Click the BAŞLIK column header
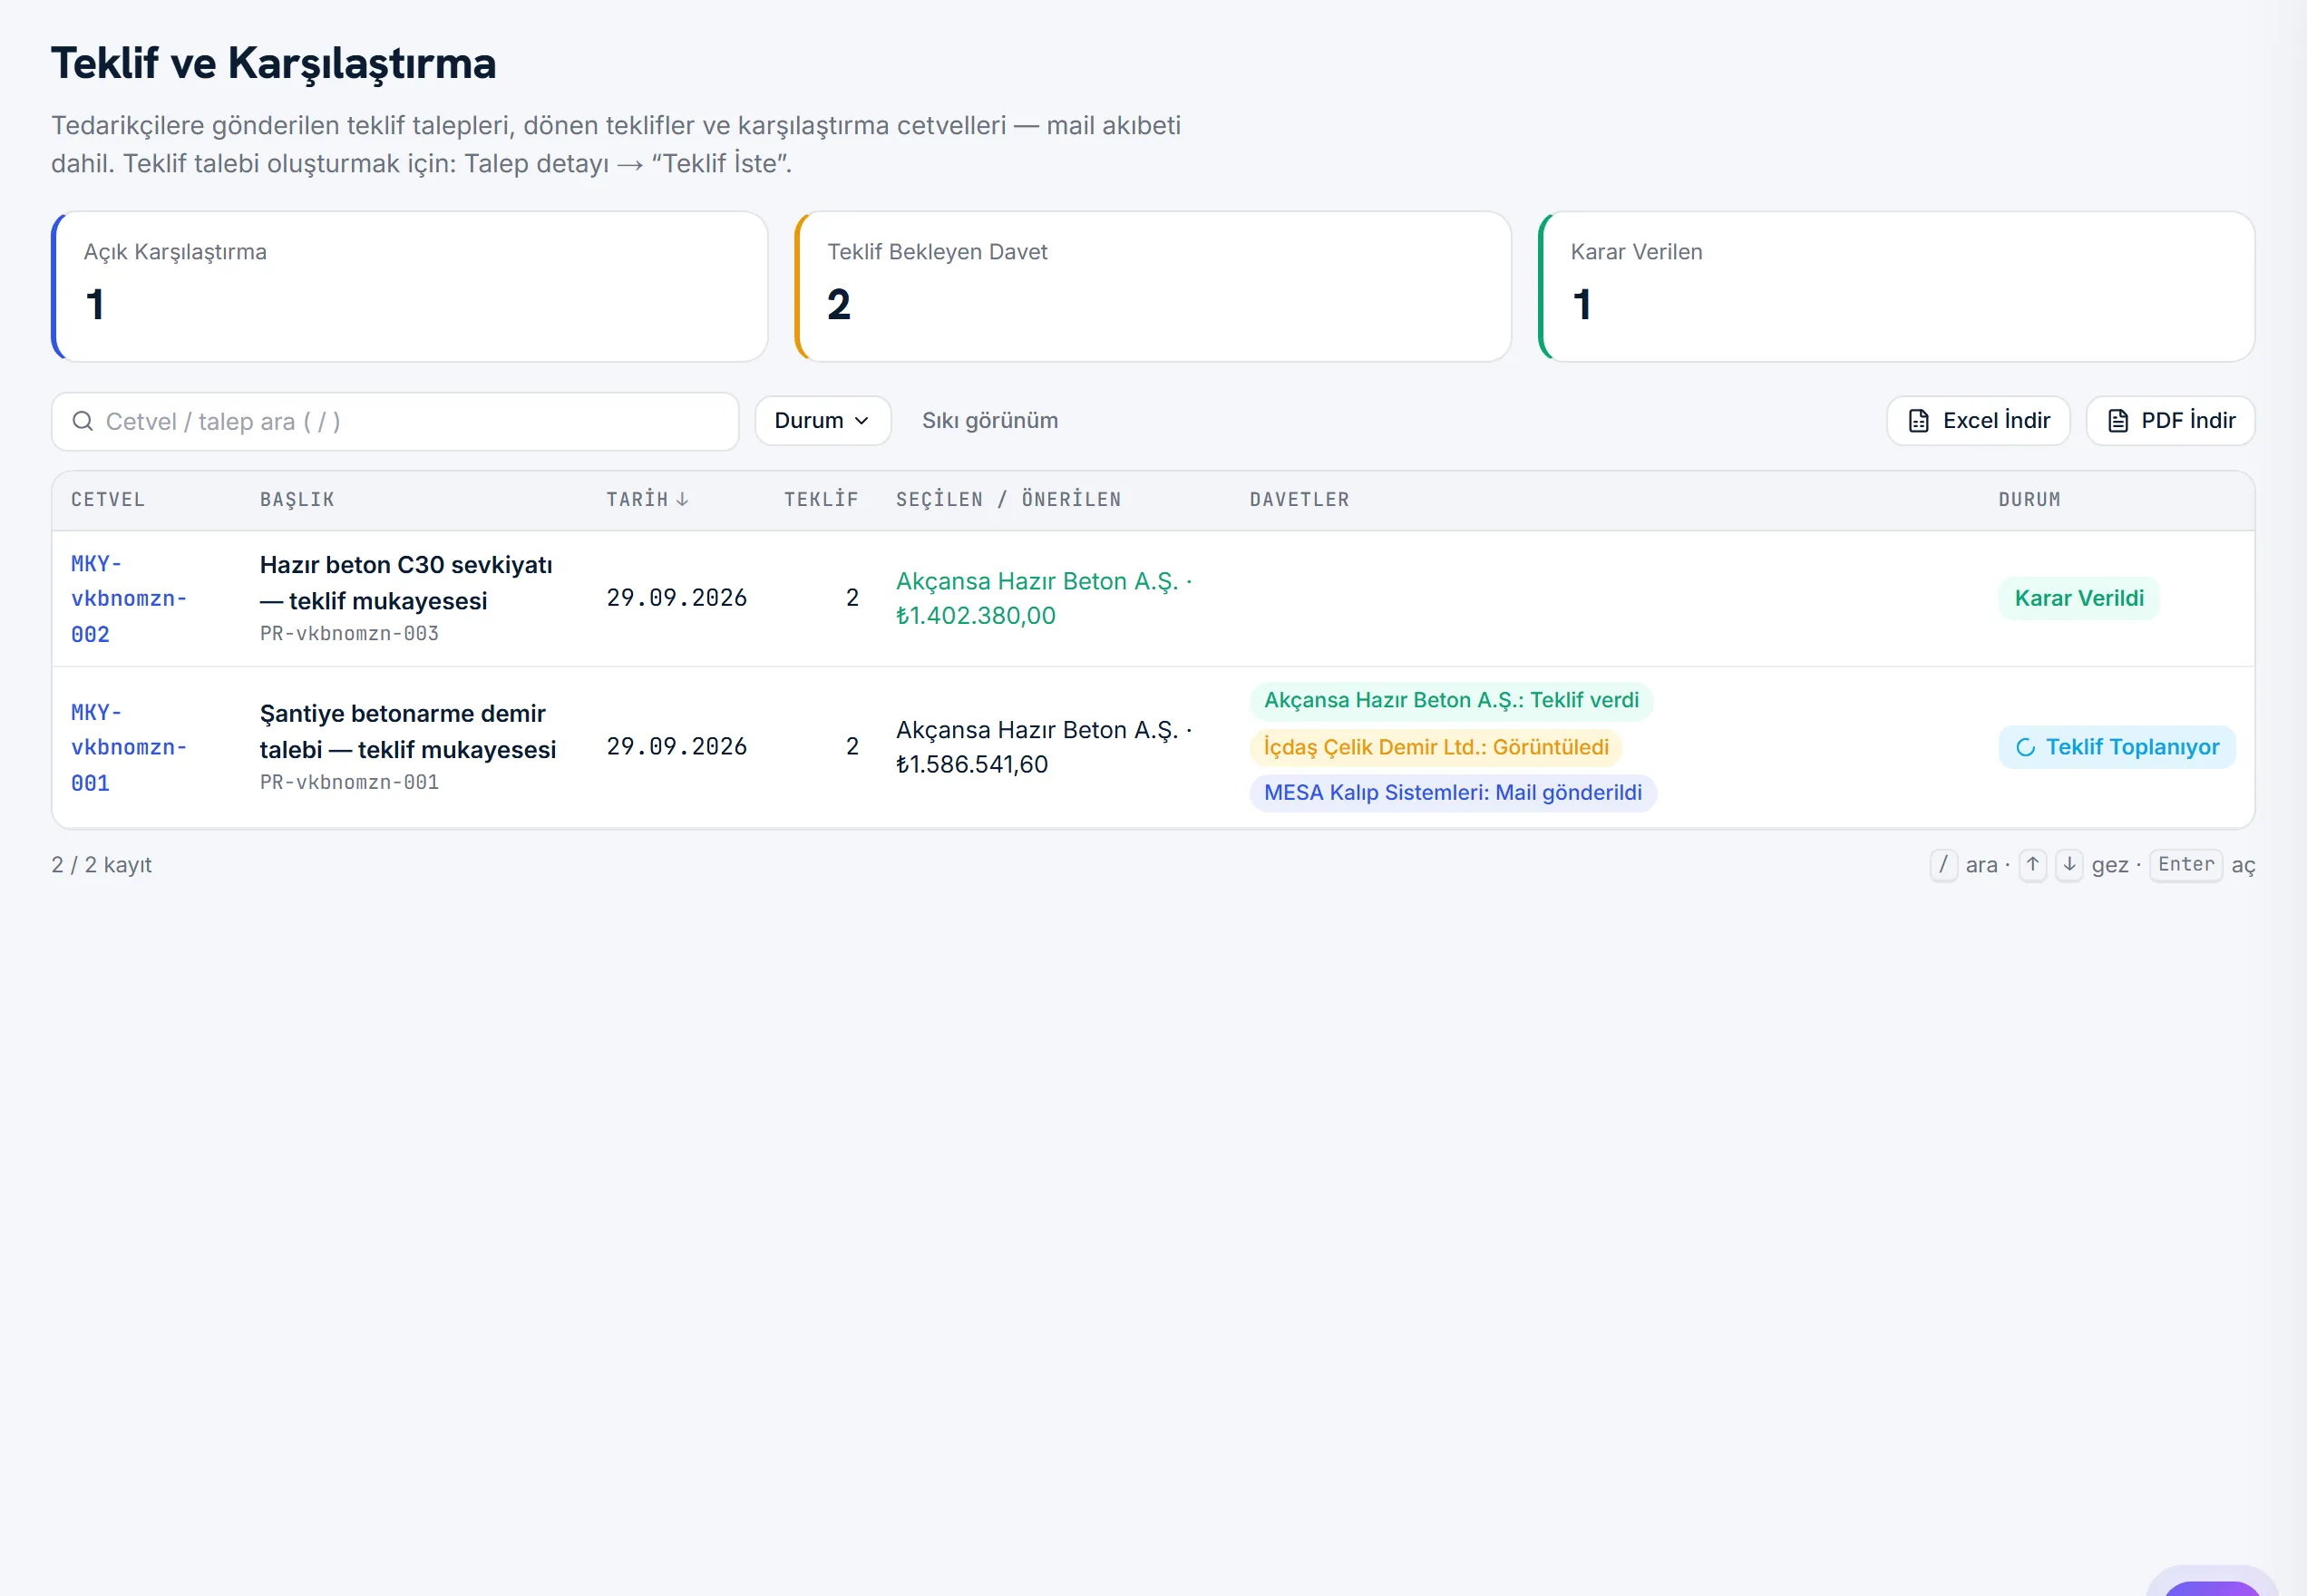This screenshot has width=2307, height=1596. [x=297, y=499]
